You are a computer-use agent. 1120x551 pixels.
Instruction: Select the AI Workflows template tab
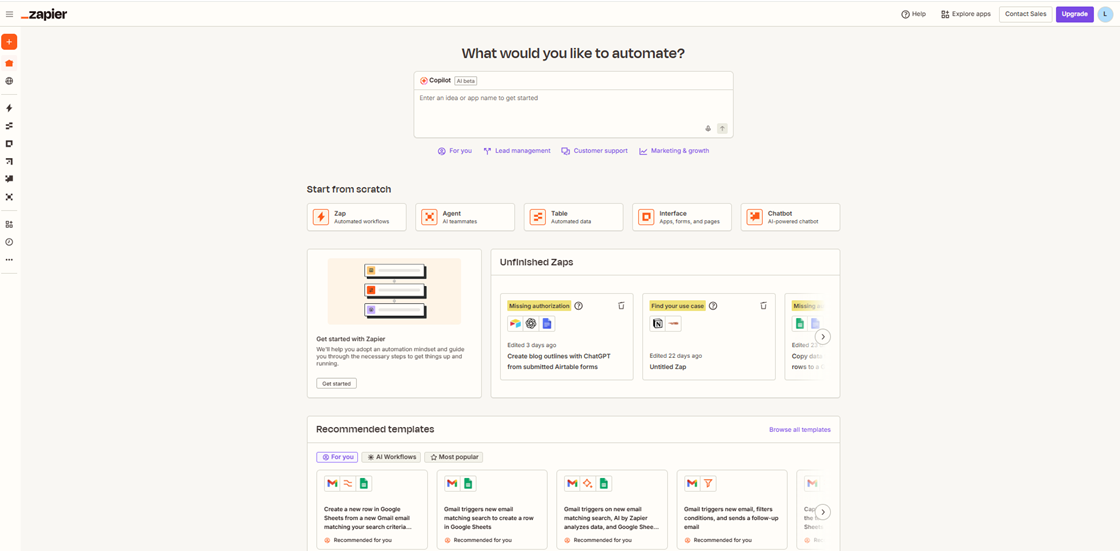[x=391, y=457]
